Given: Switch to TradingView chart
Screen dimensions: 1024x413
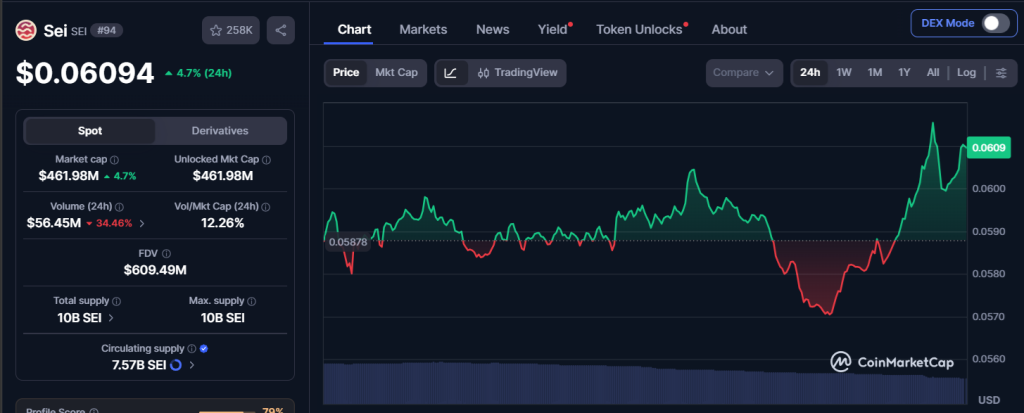Looking at the screenshot, I should pyautogui.click(x=517, y=73).
